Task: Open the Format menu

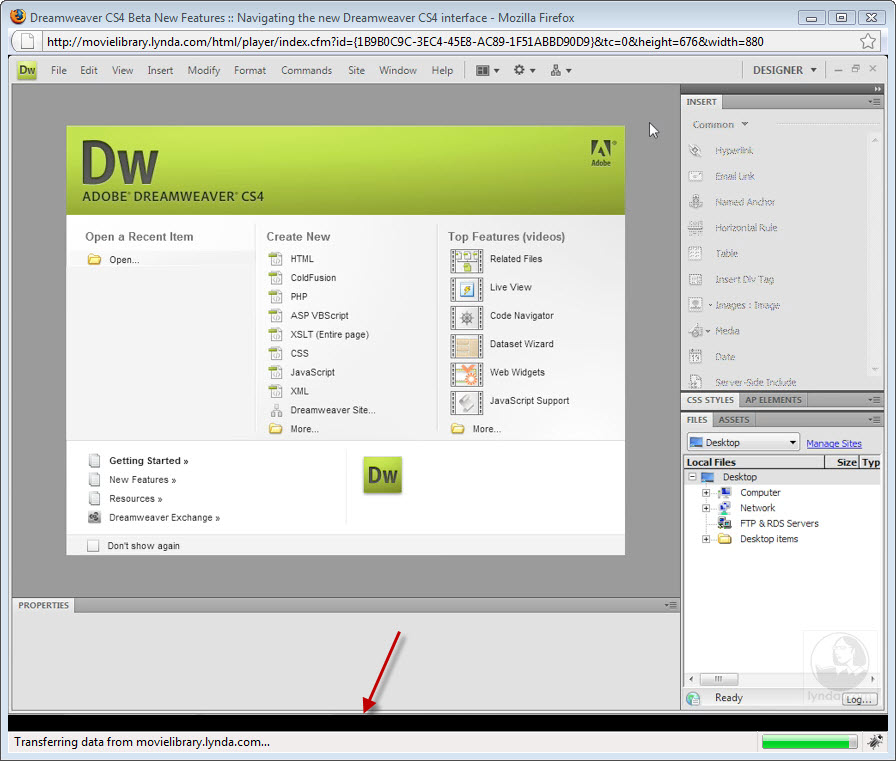Action: (x=250, y=70)
